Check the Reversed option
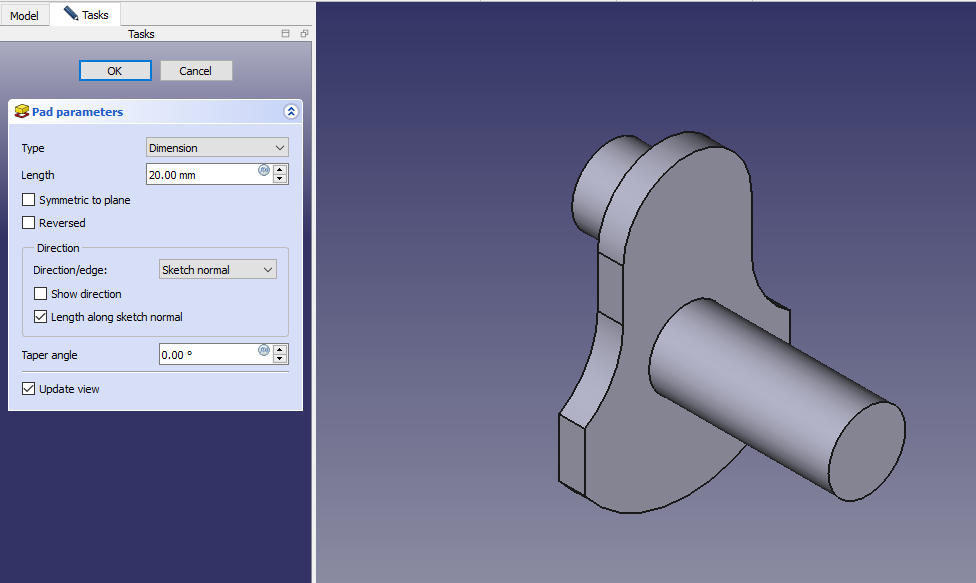Image resolution: width=976 pixels, height=583 pixels. (x=29, y=223)
